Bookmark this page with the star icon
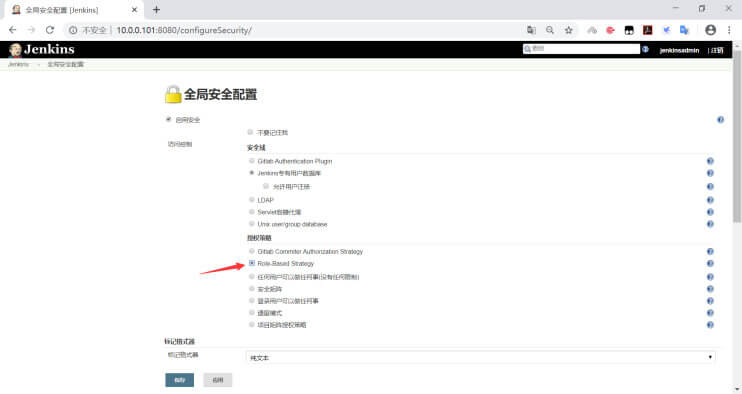The width and height of the screenshot is (742, 394). [x=568, y=30]
